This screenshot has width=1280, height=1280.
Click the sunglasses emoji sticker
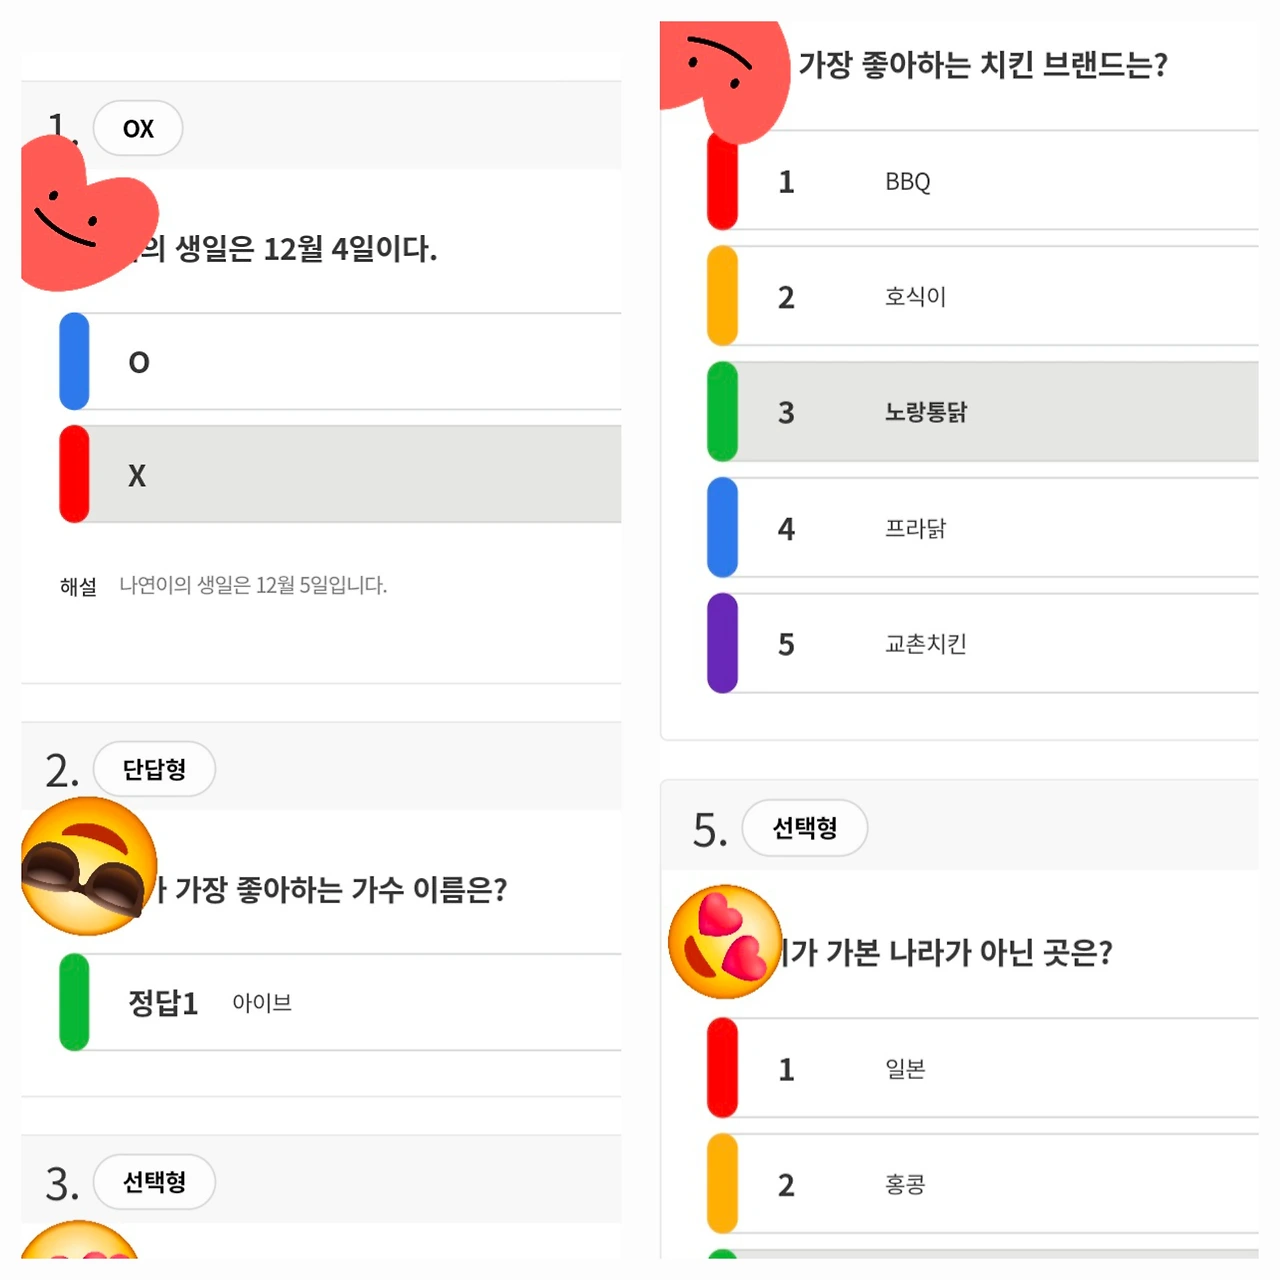[88, 867]
